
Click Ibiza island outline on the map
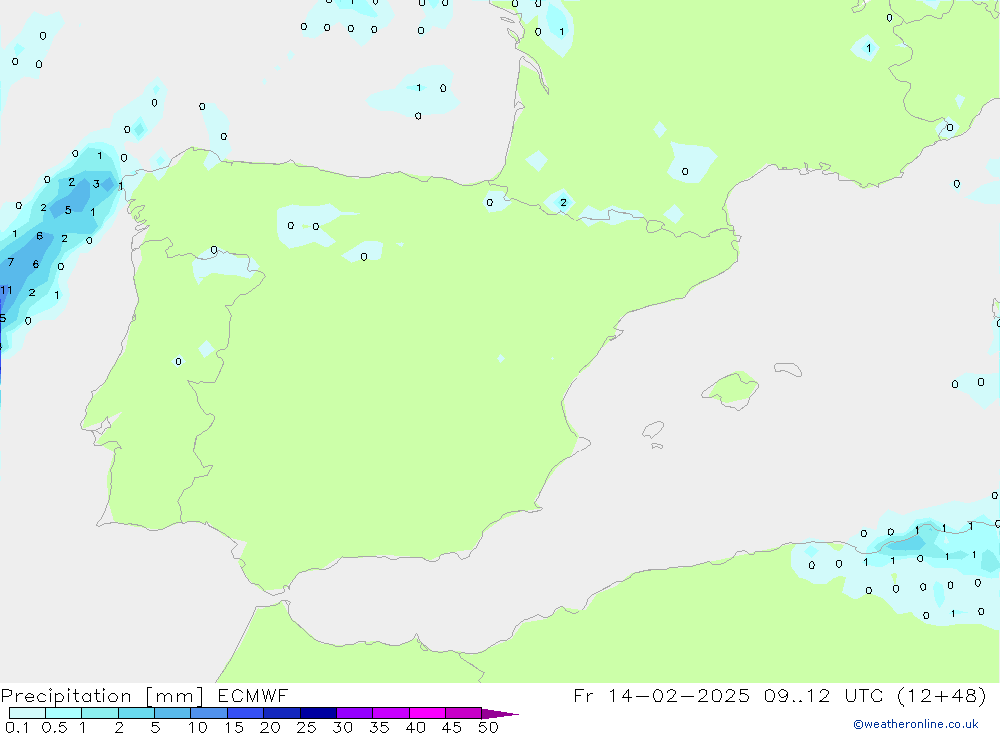(x=653, y=429)
